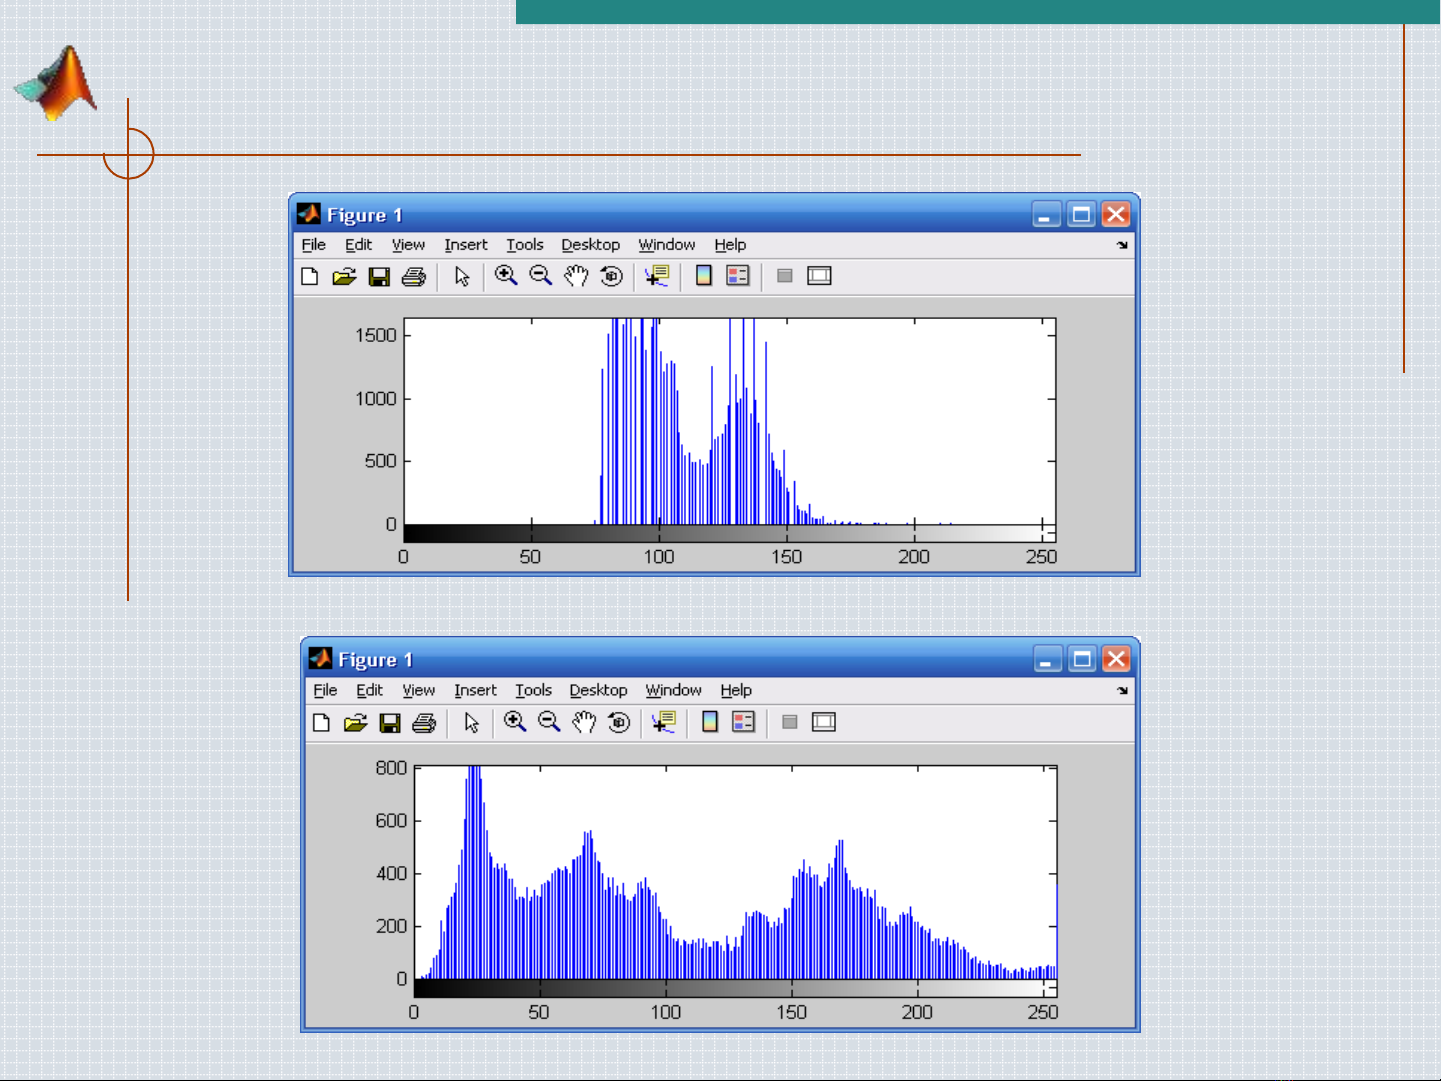Viewport: 1441px width, 1081px height.
Task: Activate Data Cursor tool in lower figure window
Action: 662,722
